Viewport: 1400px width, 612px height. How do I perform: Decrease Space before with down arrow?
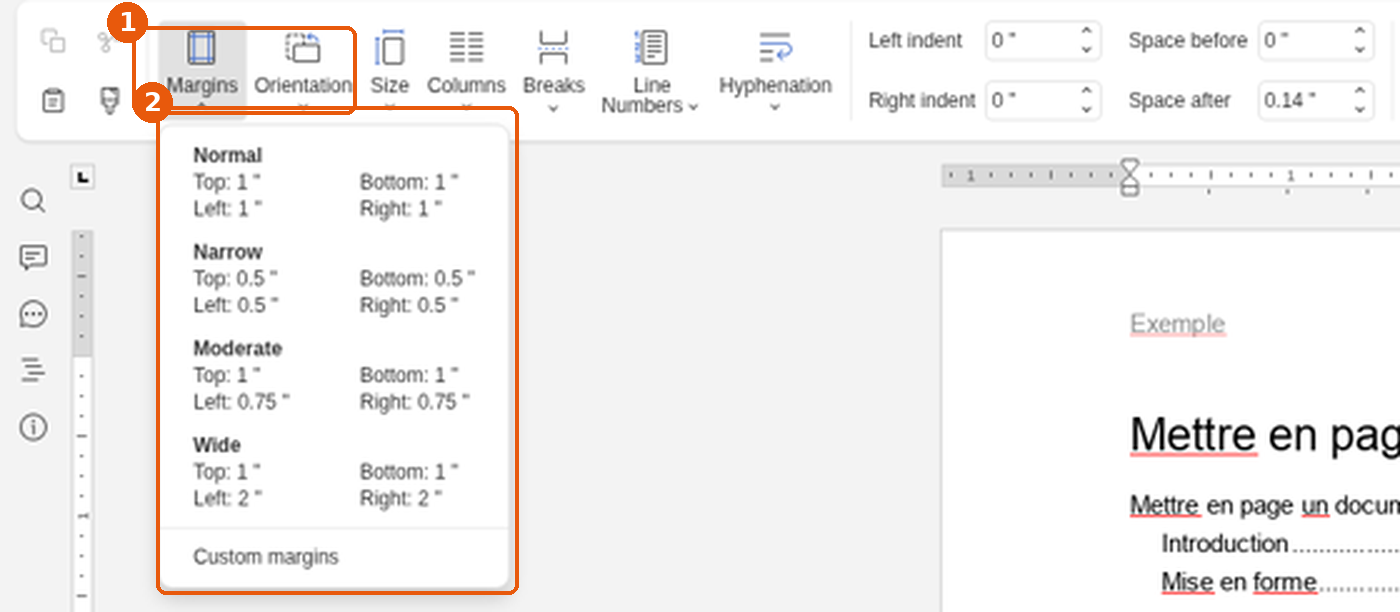pos(1360,50)
